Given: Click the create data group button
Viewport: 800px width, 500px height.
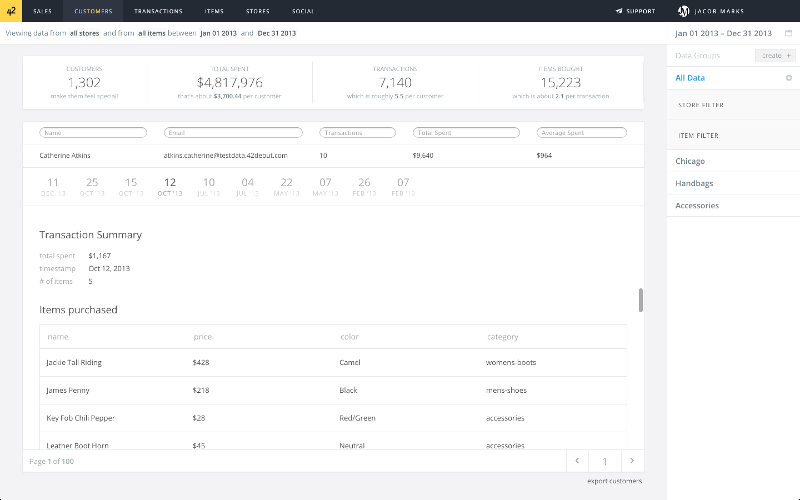Looking at the screenshot, I should pyautogui.click(x=775, y=56).
